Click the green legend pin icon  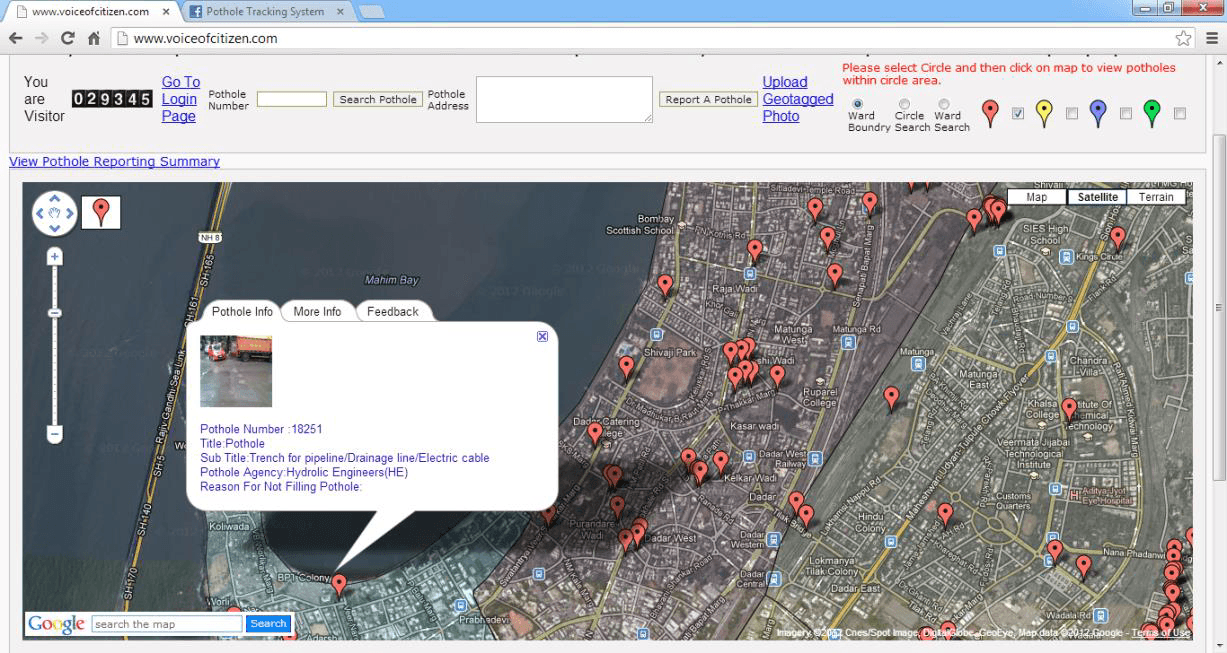1152,114
